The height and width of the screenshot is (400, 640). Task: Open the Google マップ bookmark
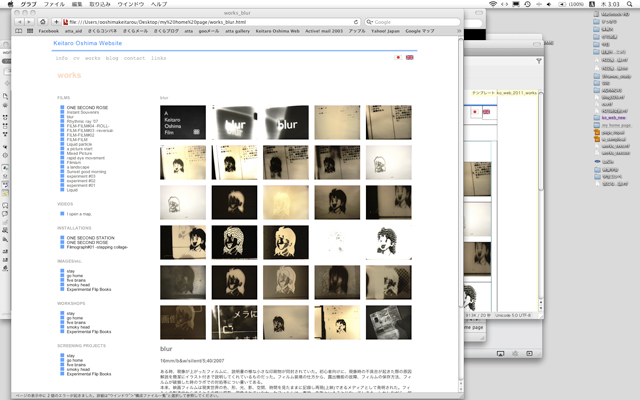point(420,31)
